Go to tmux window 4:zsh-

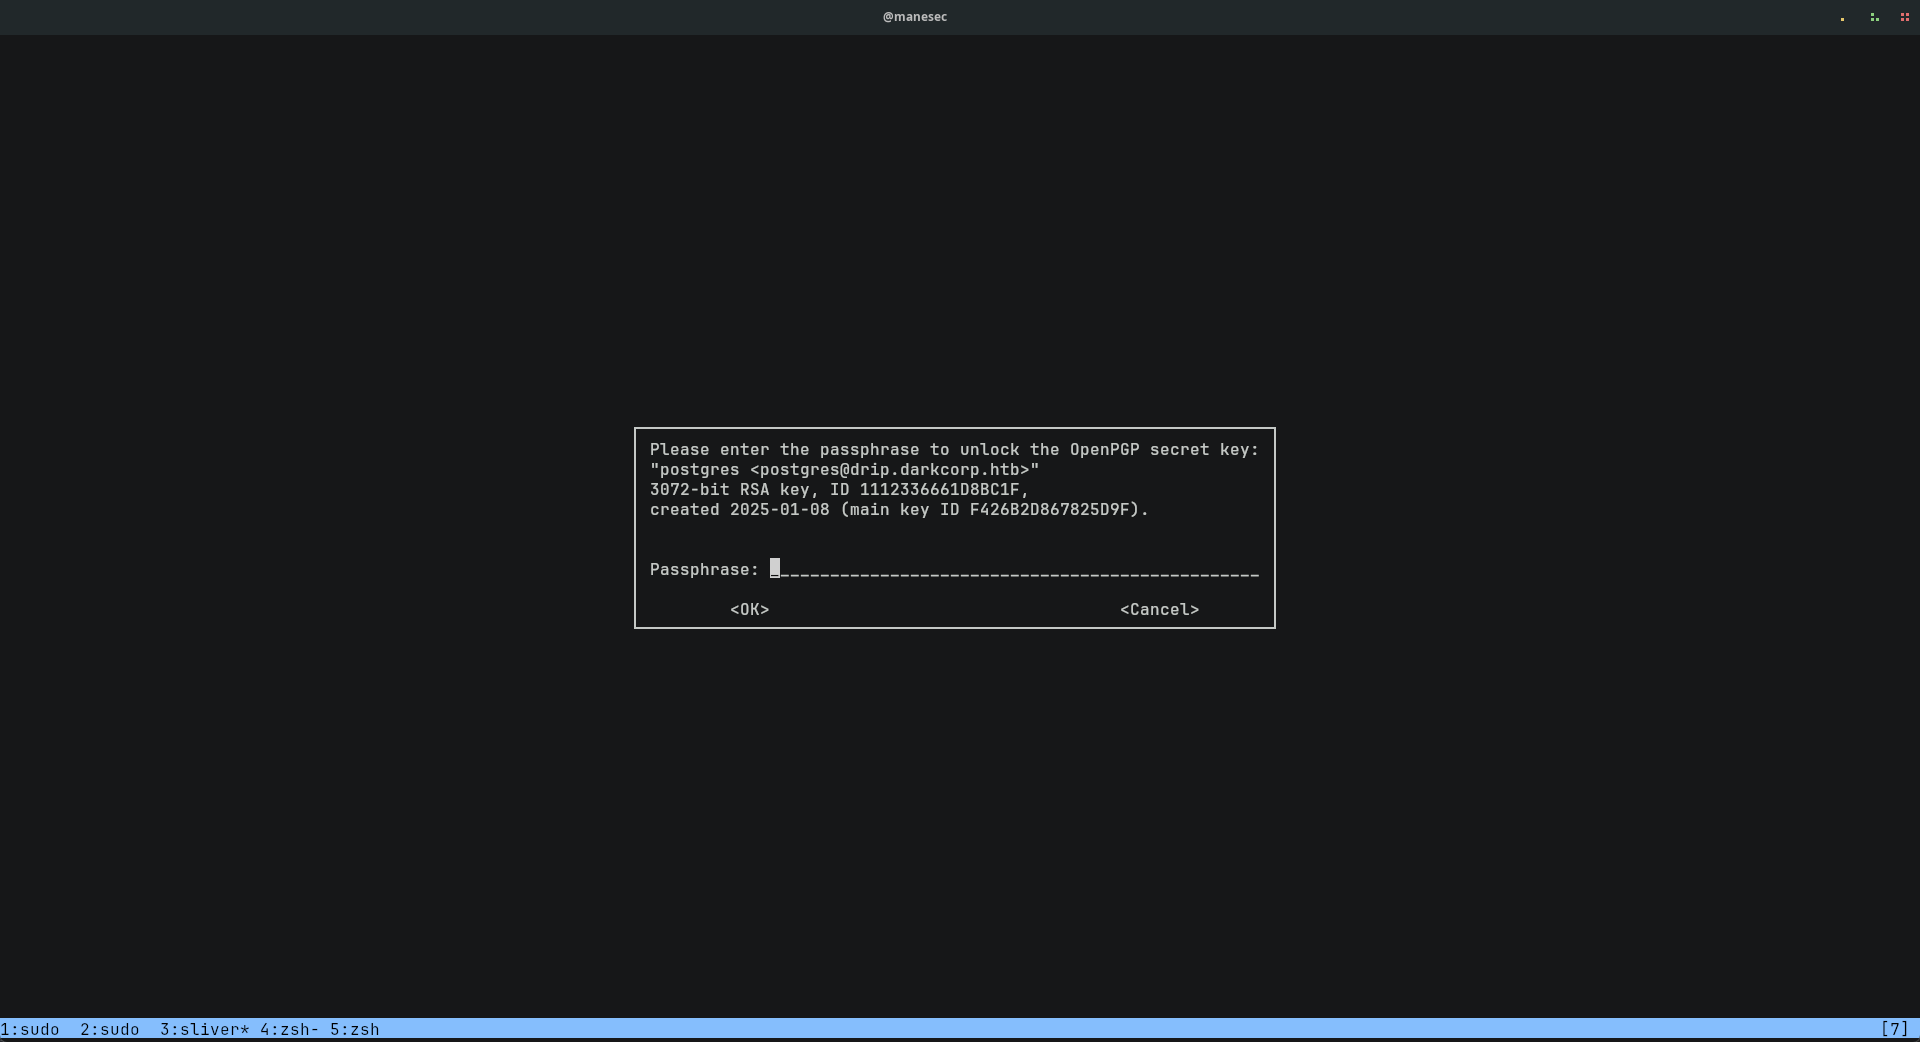[289, 1029]
